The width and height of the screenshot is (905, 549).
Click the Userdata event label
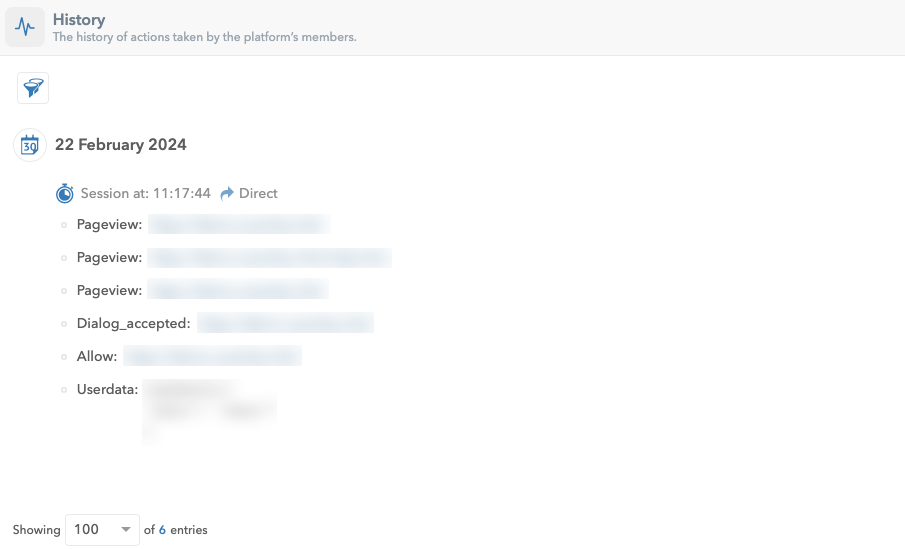pos(107,390)
